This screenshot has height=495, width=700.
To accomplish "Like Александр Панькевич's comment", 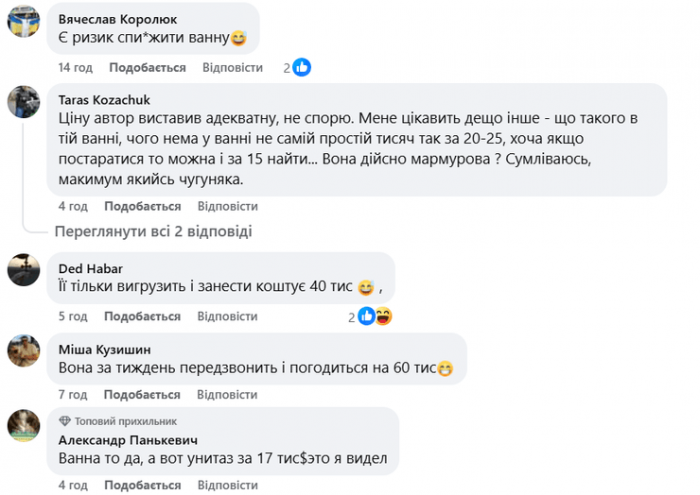I will tap(142, 485).
